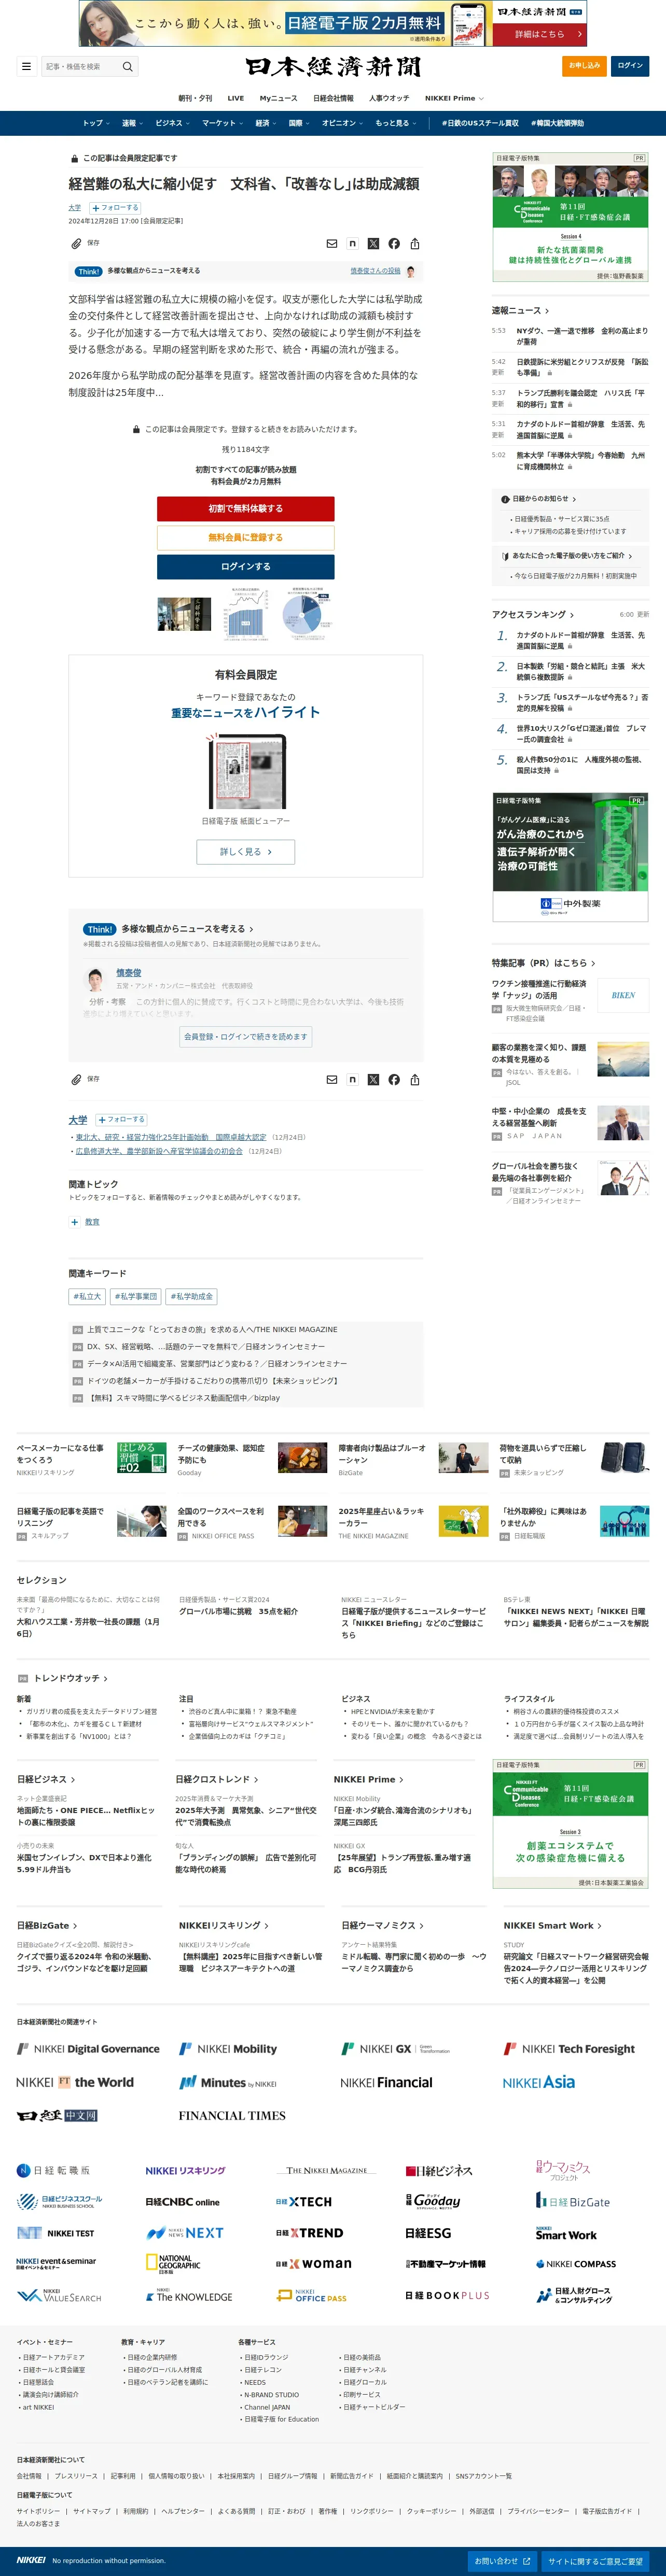Screen dimensions: 666x2576
Task: Open the 朝刊・夕刊 menu item
Action: click(195, 98)
